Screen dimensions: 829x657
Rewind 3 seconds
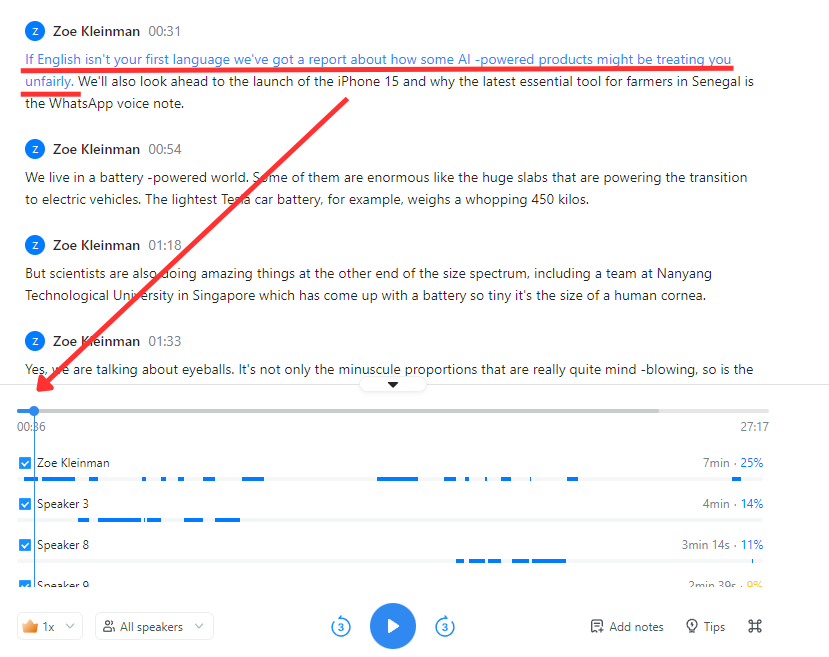click(x=341, y=627)
